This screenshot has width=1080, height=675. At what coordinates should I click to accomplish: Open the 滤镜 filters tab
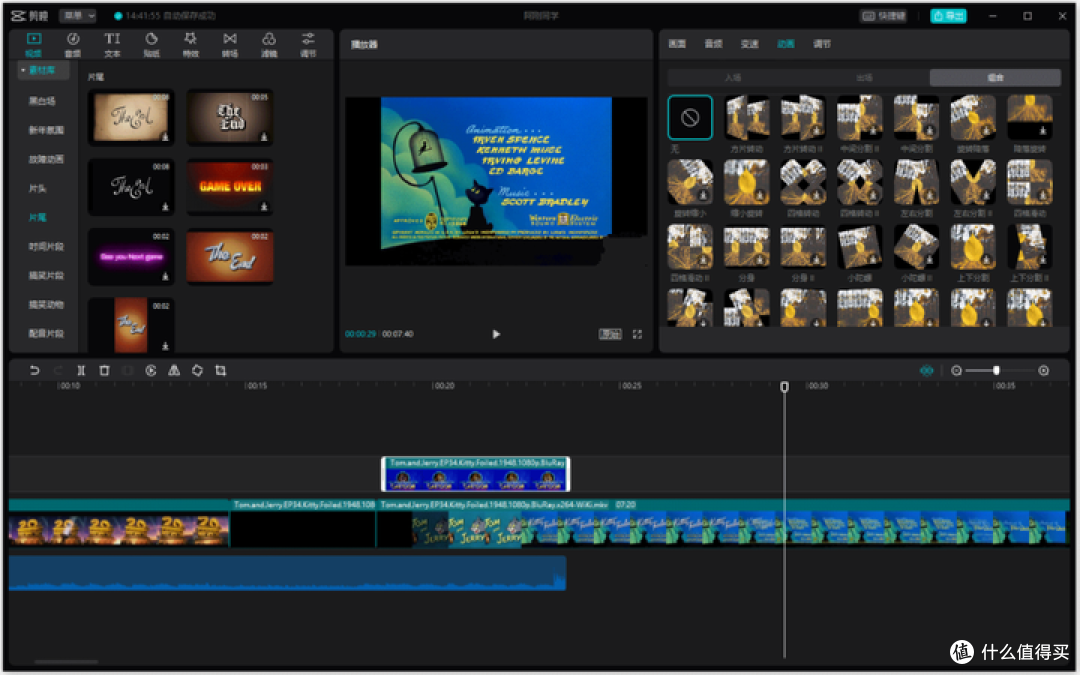269,44
